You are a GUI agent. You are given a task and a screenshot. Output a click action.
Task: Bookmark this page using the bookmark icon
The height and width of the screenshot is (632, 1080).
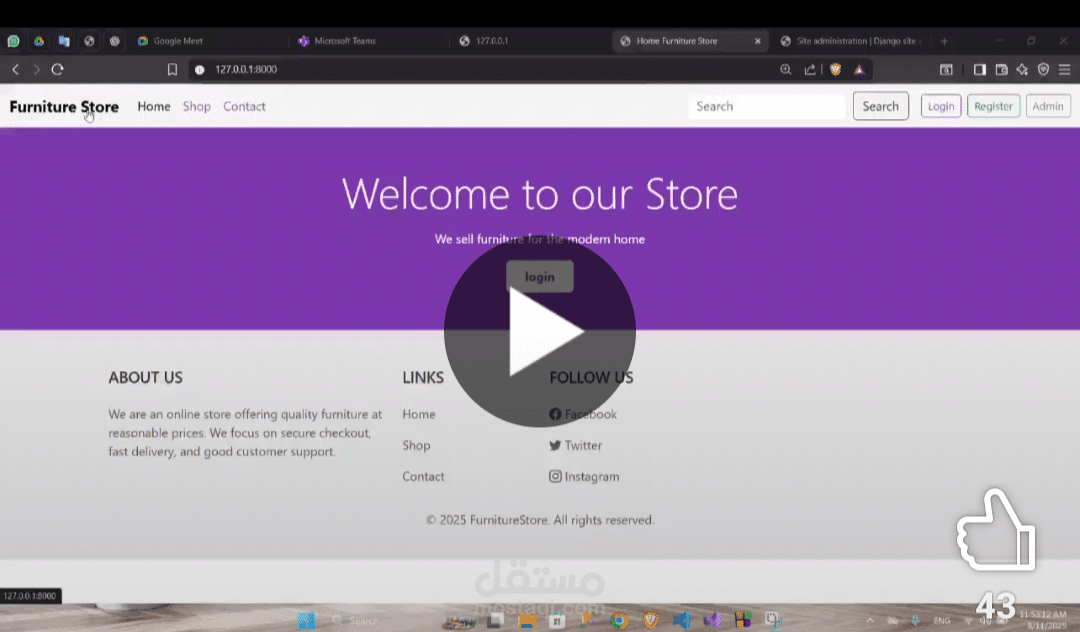tap(171, 69)
